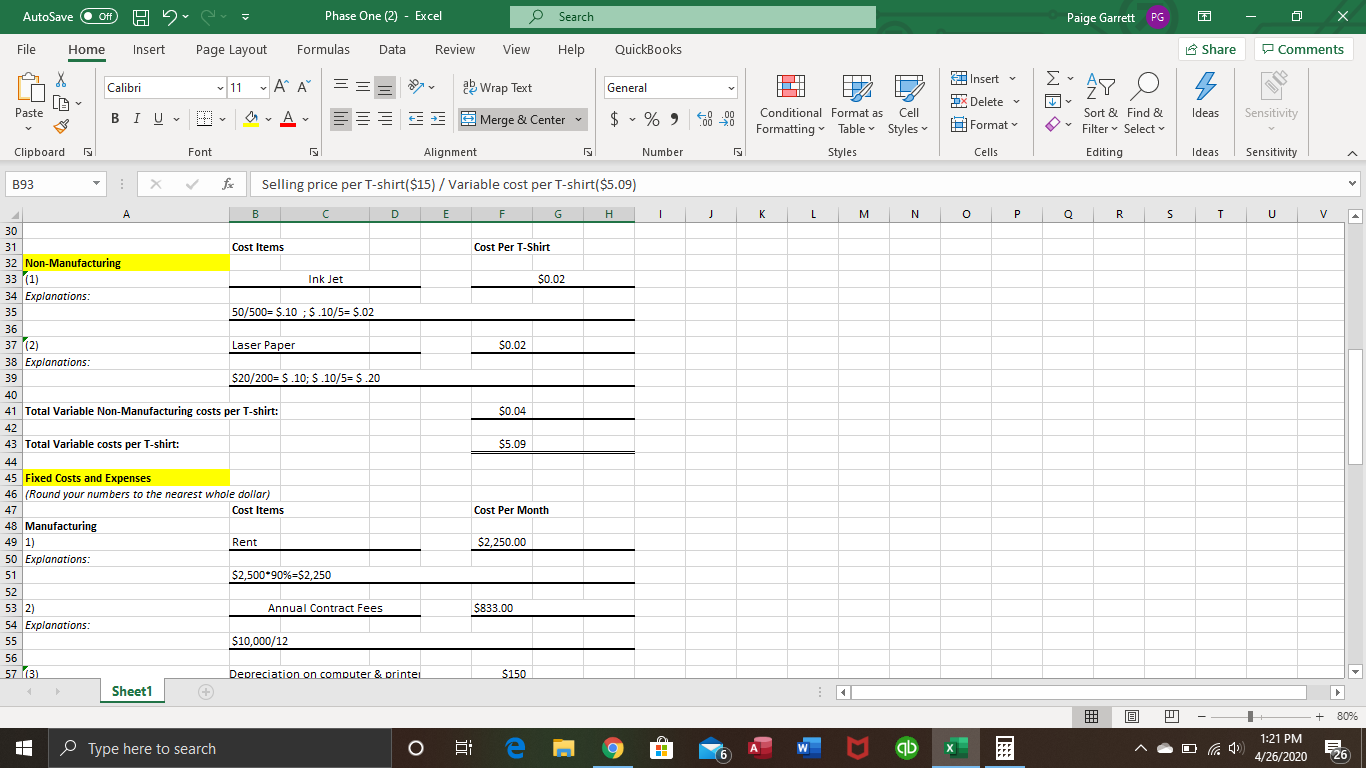The width and height of the screenshot is (1366, 768).
Task: Switch to the Formulas ribbon tab
Action: coord(323,48)
